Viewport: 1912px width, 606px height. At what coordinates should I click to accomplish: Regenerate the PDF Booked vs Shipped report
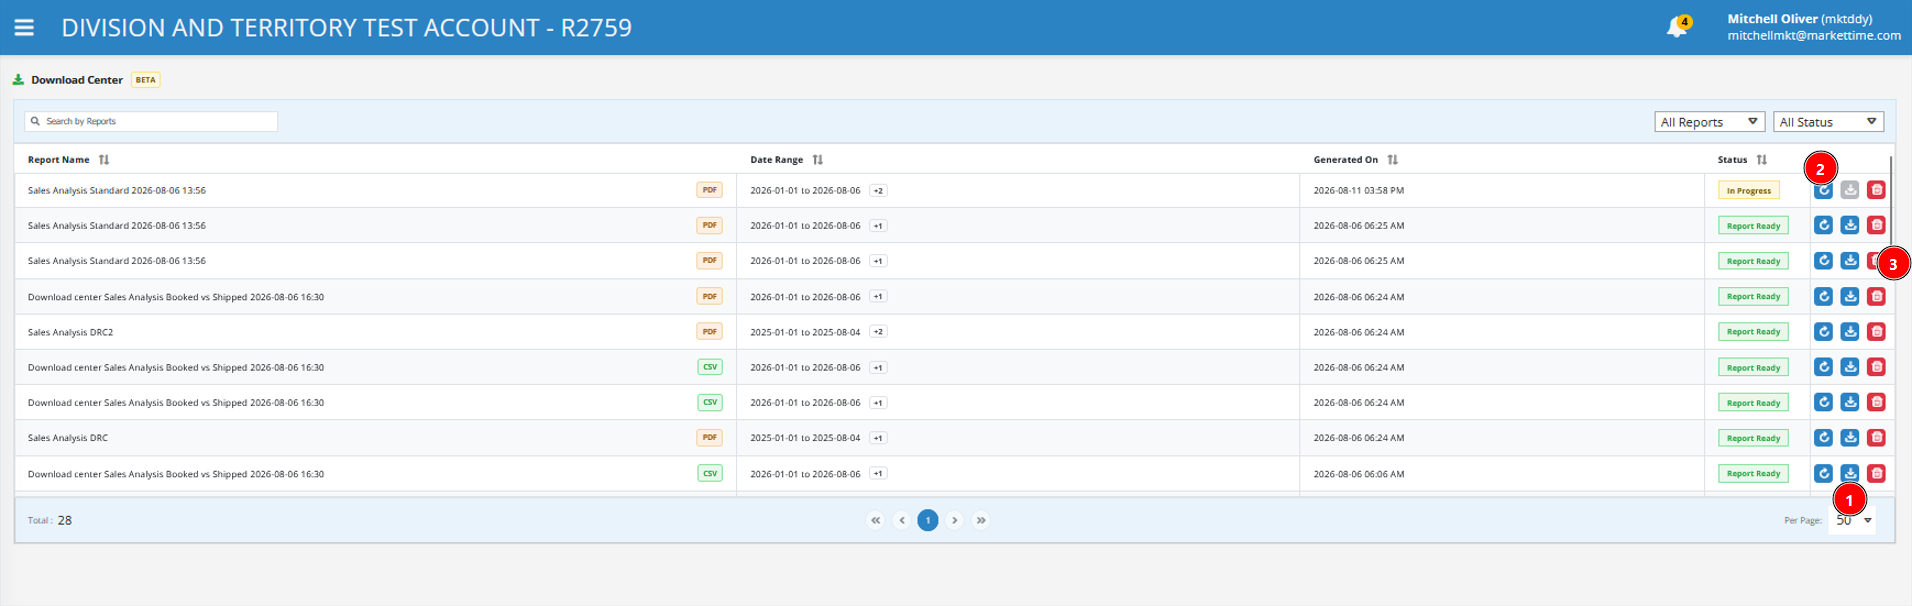(x=1824, y=297)
